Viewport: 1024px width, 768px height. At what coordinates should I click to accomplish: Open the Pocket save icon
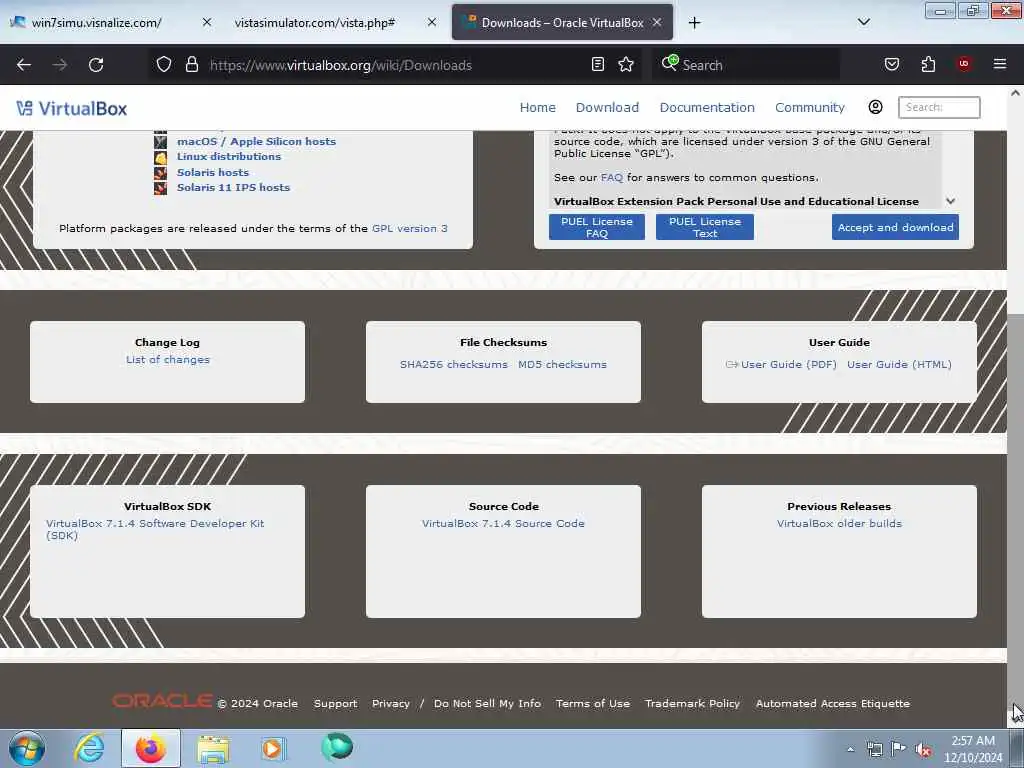coord(891,64)
